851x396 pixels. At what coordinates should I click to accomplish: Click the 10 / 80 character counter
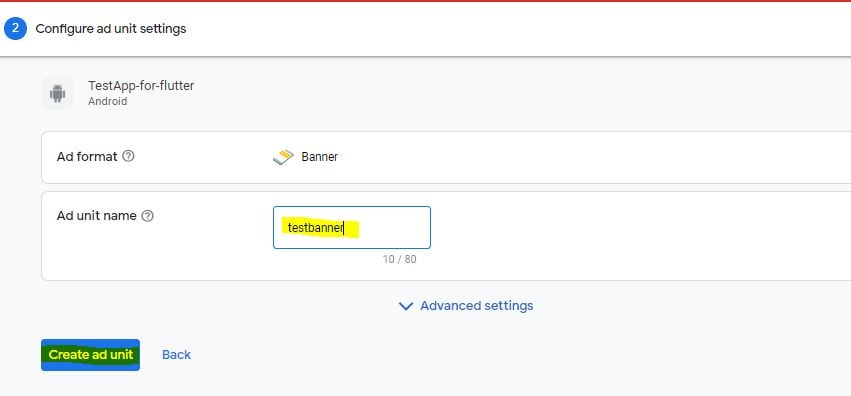399,259
